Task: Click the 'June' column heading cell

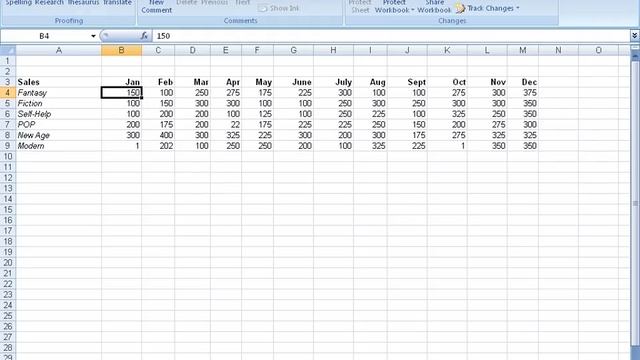Action: coord(293,82)
